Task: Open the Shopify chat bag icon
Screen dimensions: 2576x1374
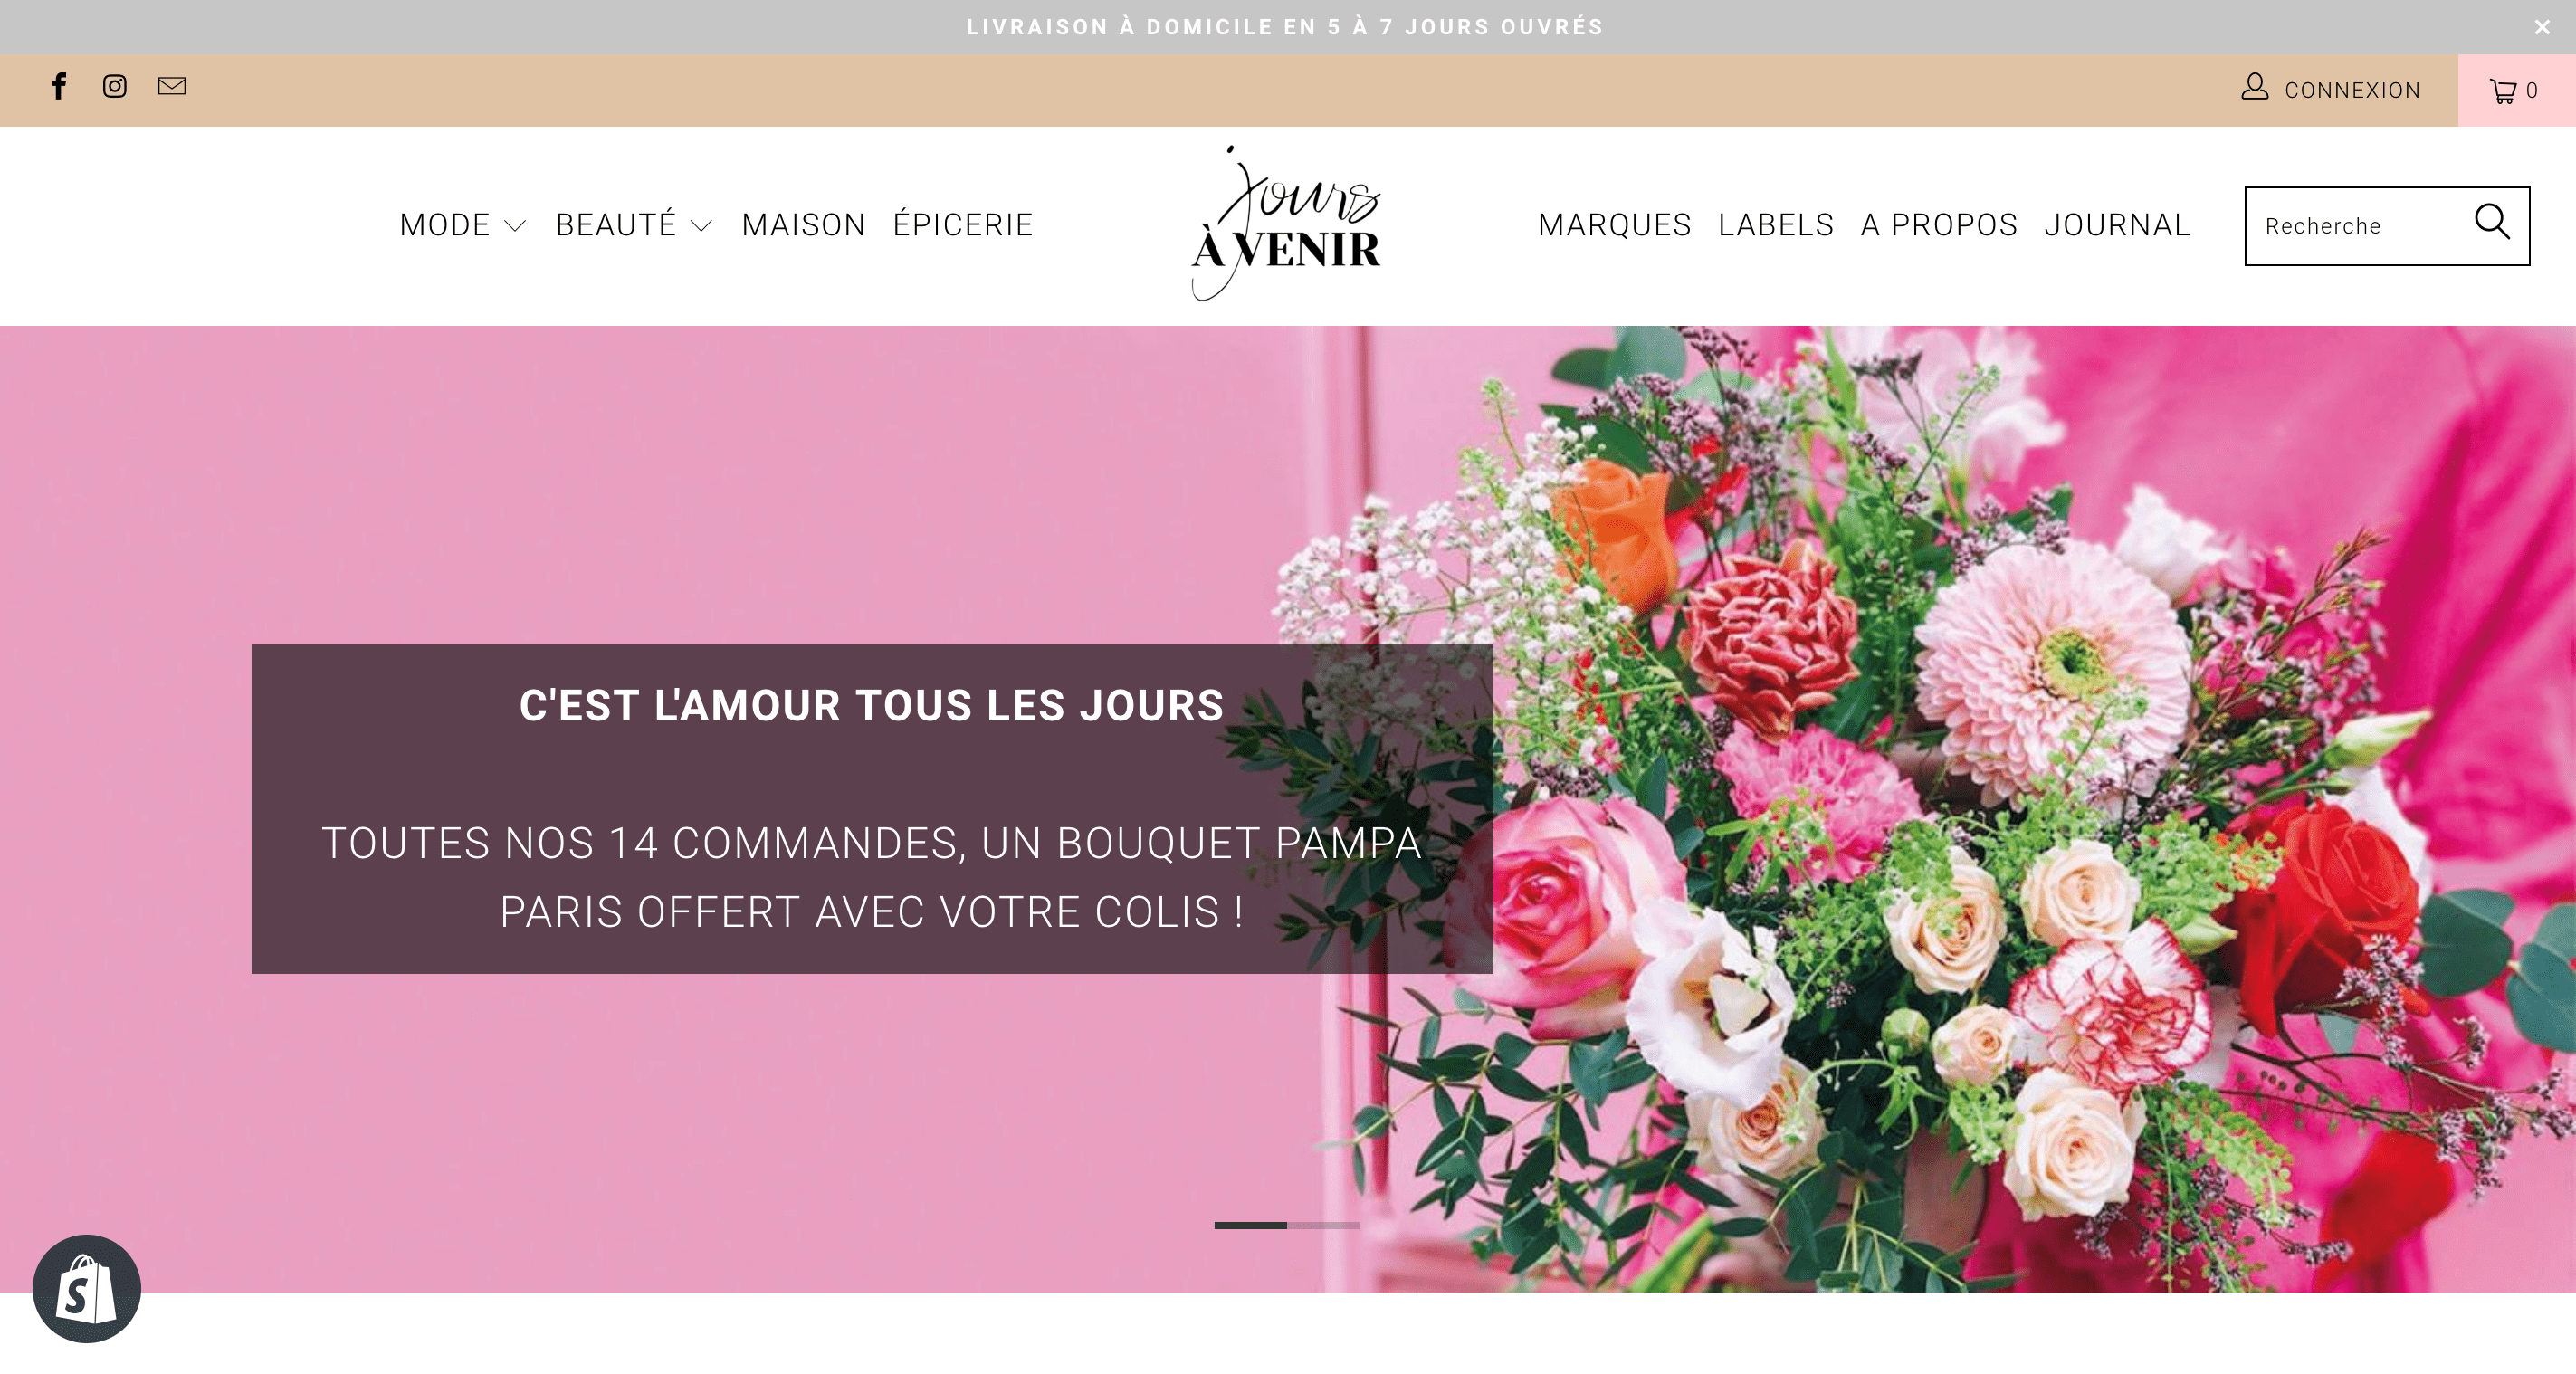Action: 87,1288
